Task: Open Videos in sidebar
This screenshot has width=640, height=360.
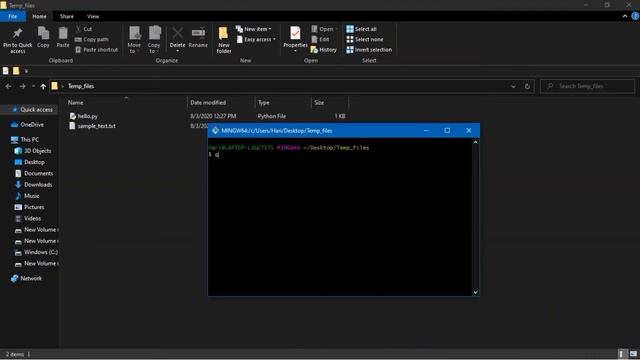Action: click(x=28, y=218)
